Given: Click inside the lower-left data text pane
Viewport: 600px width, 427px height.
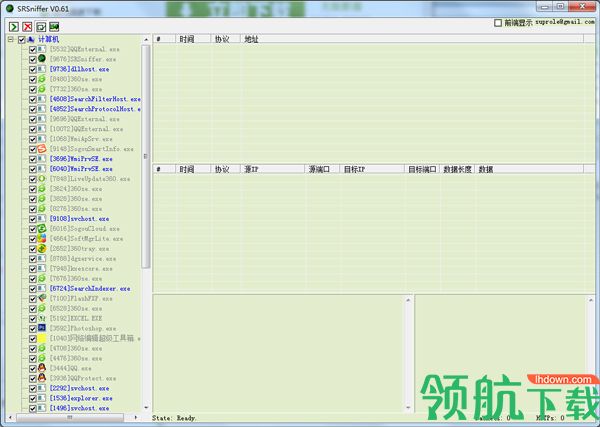Looking at the screenshot, I should pyautogui.click(x=279, y=354).
